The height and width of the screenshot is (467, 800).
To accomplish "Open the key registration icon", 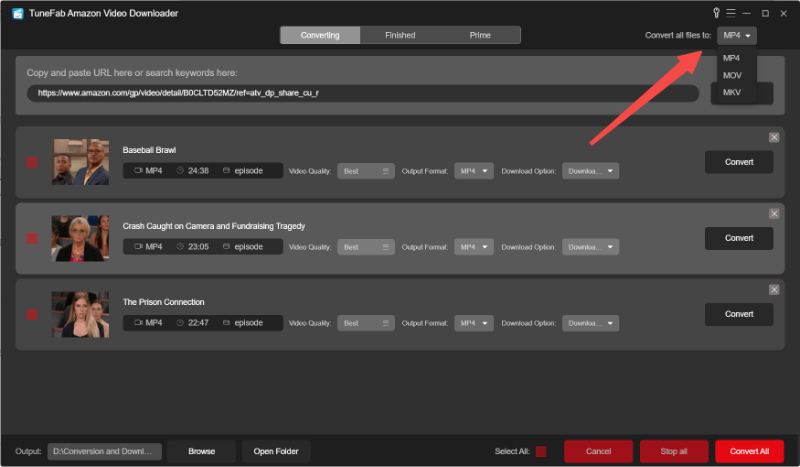I will click(716, 13).
